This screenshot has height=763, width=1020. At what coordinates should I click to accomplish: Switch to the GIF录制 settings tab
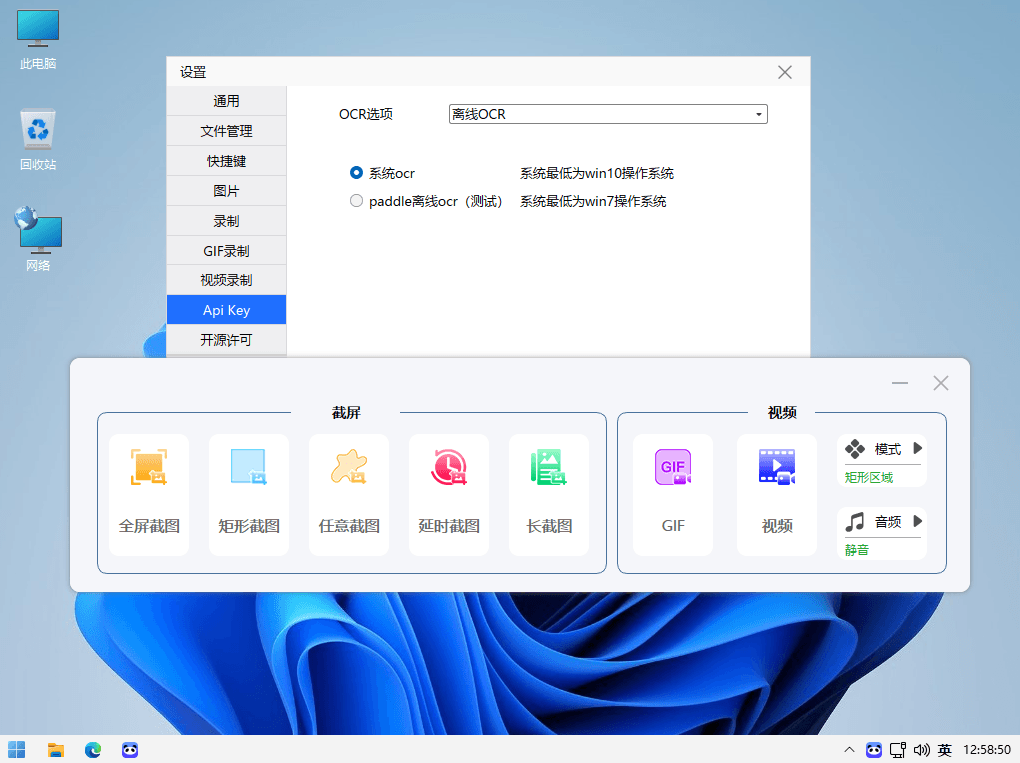226,250
